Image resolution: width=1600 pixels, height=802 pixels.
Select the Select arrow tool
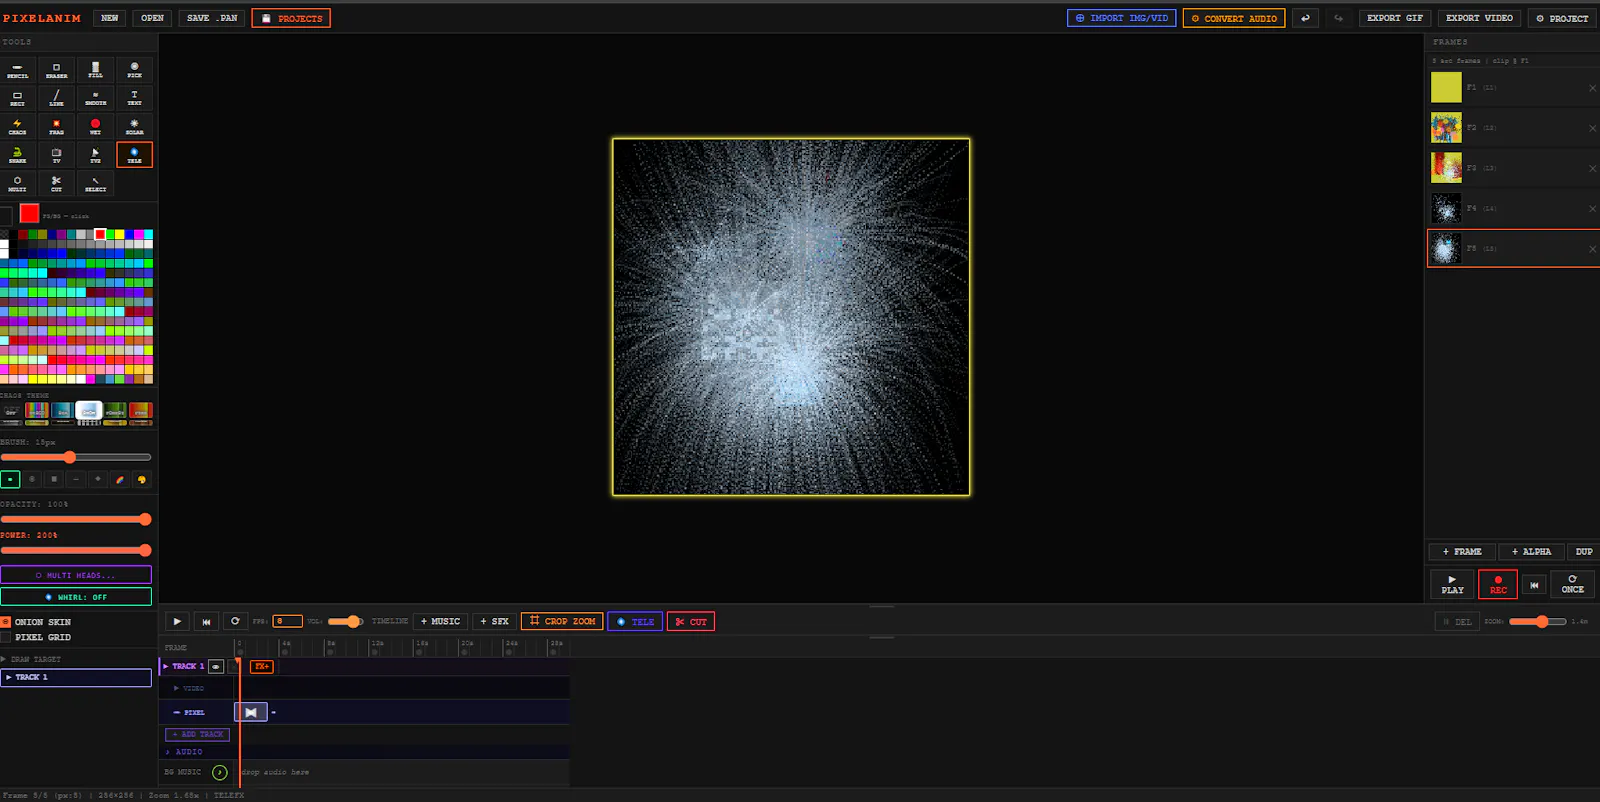96,184
